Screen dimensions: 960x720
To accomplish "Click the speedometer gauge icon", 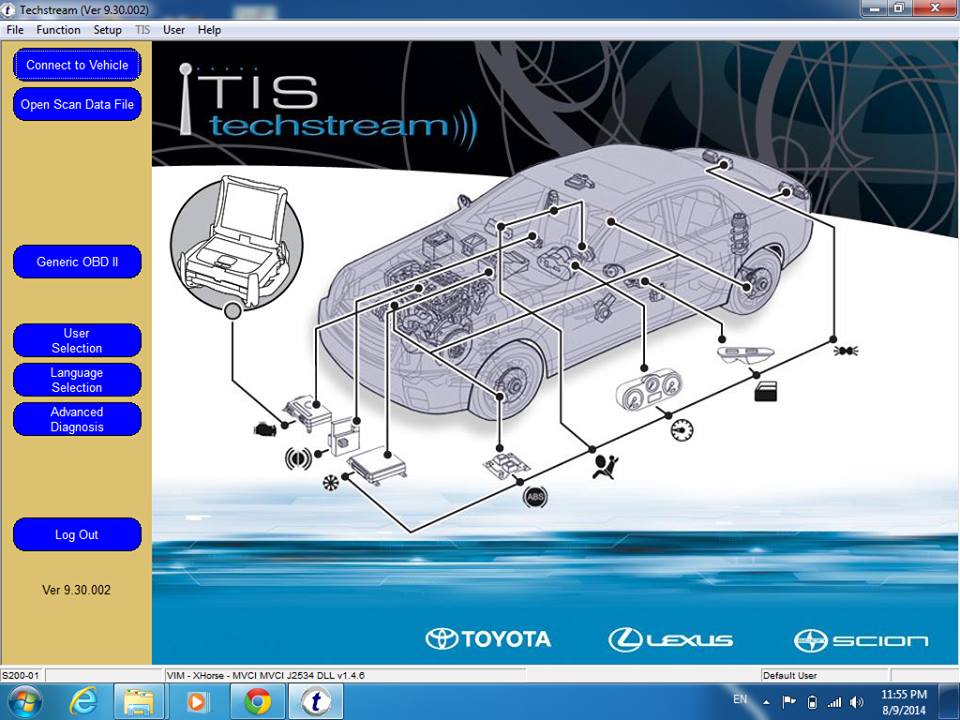I will click(682, 430).
